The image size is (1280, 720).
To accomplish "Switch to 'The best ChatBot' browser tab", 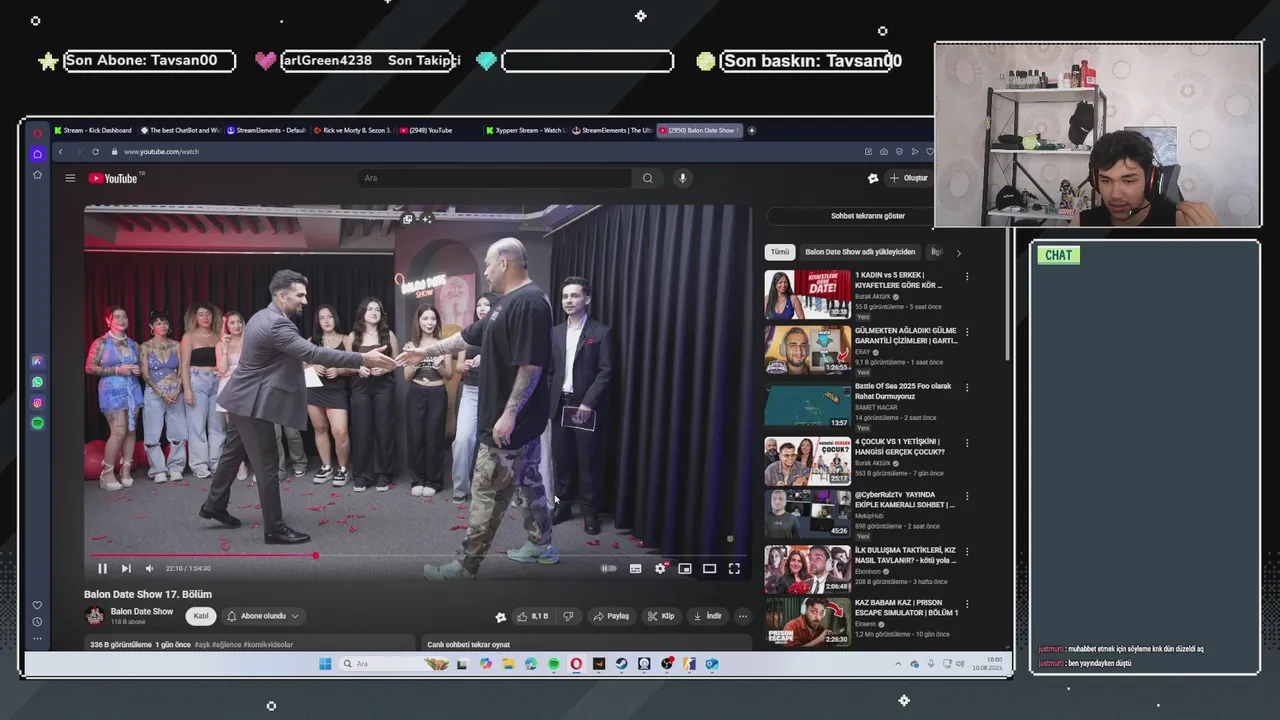I will [180, 130].
